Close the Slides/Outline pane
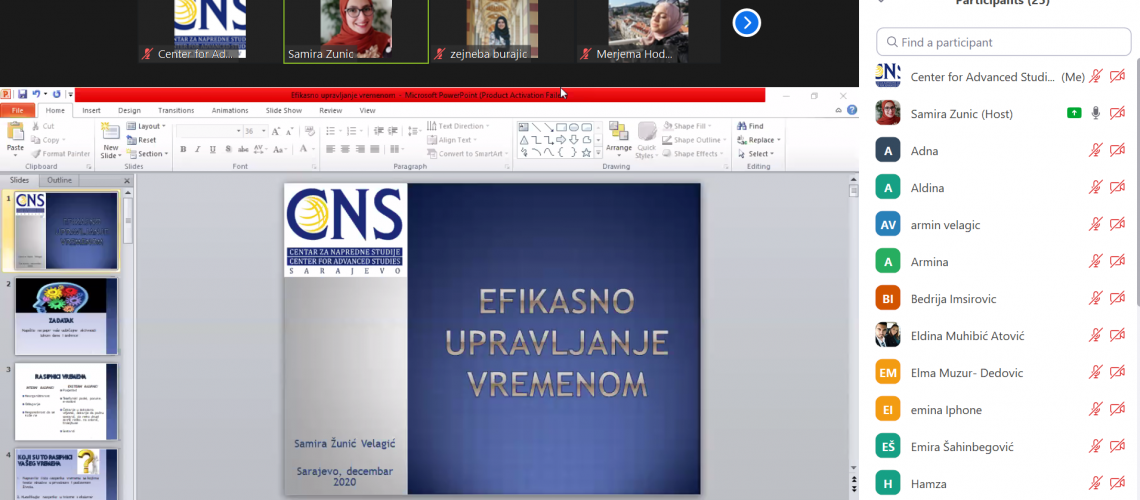This screenshot has height=500, width=1140. coord(127,180)
